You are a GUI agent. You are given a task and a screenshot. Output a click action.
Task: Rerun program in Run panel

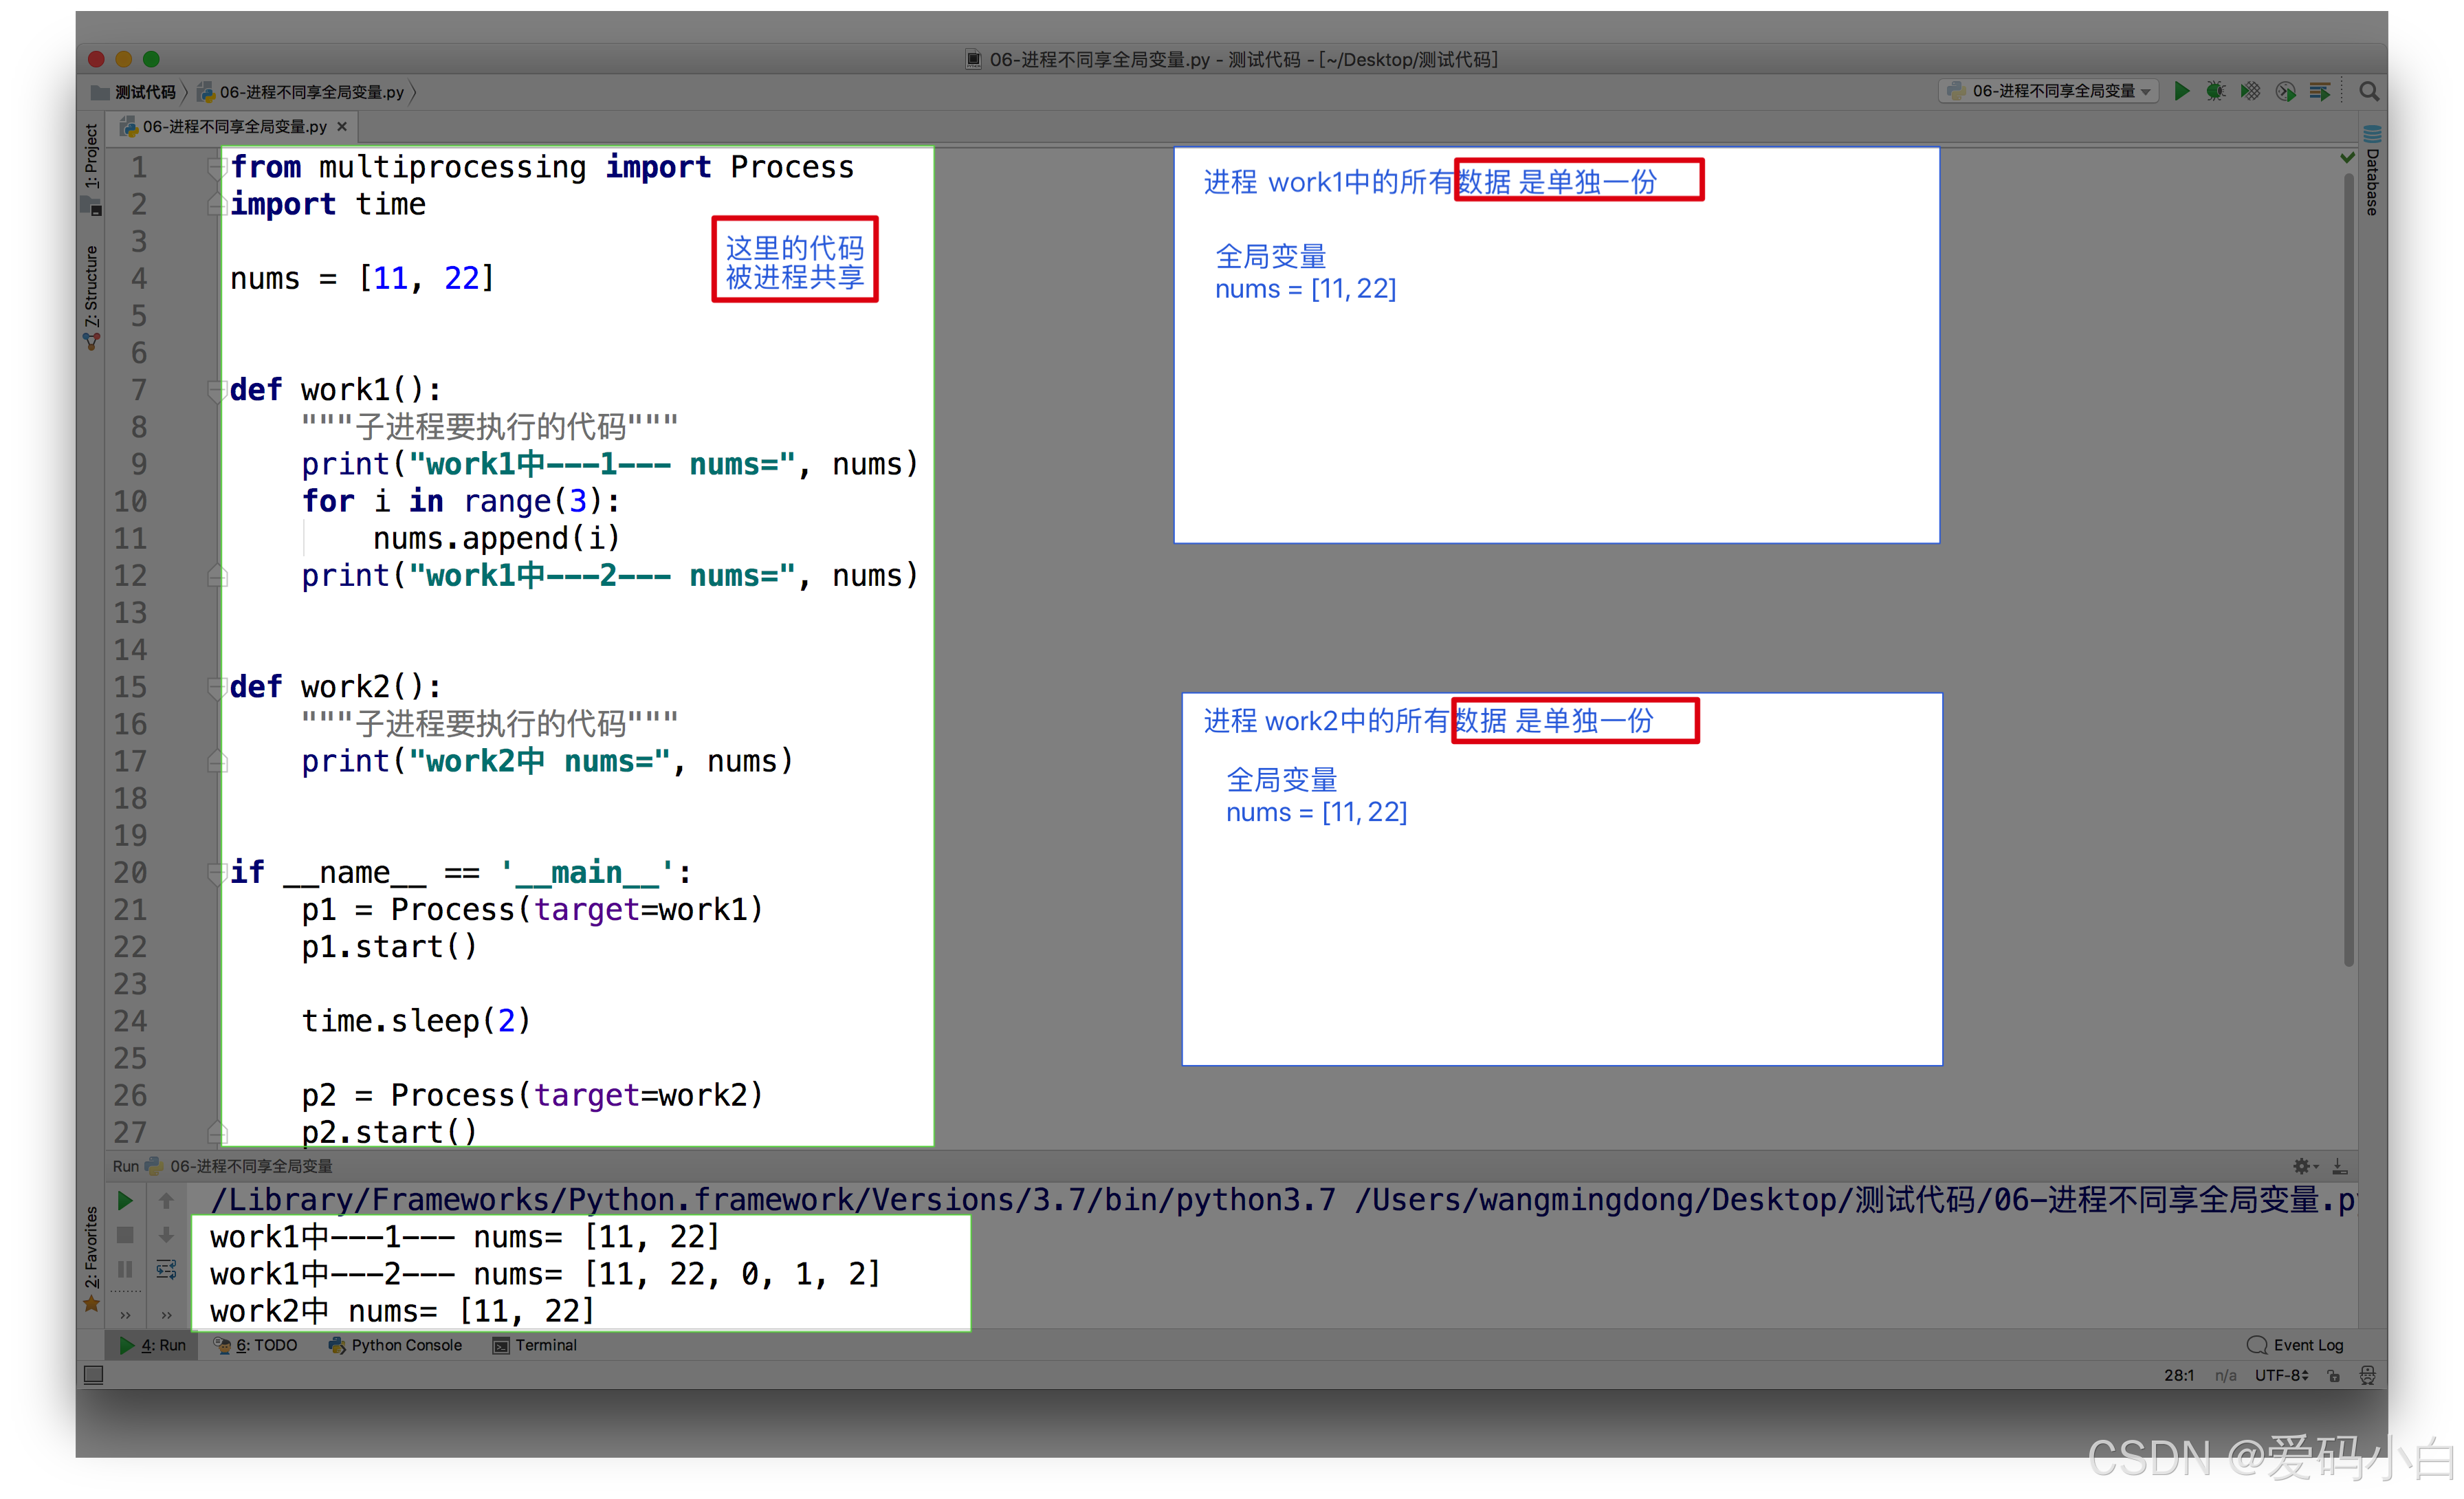coord(125,1200)
